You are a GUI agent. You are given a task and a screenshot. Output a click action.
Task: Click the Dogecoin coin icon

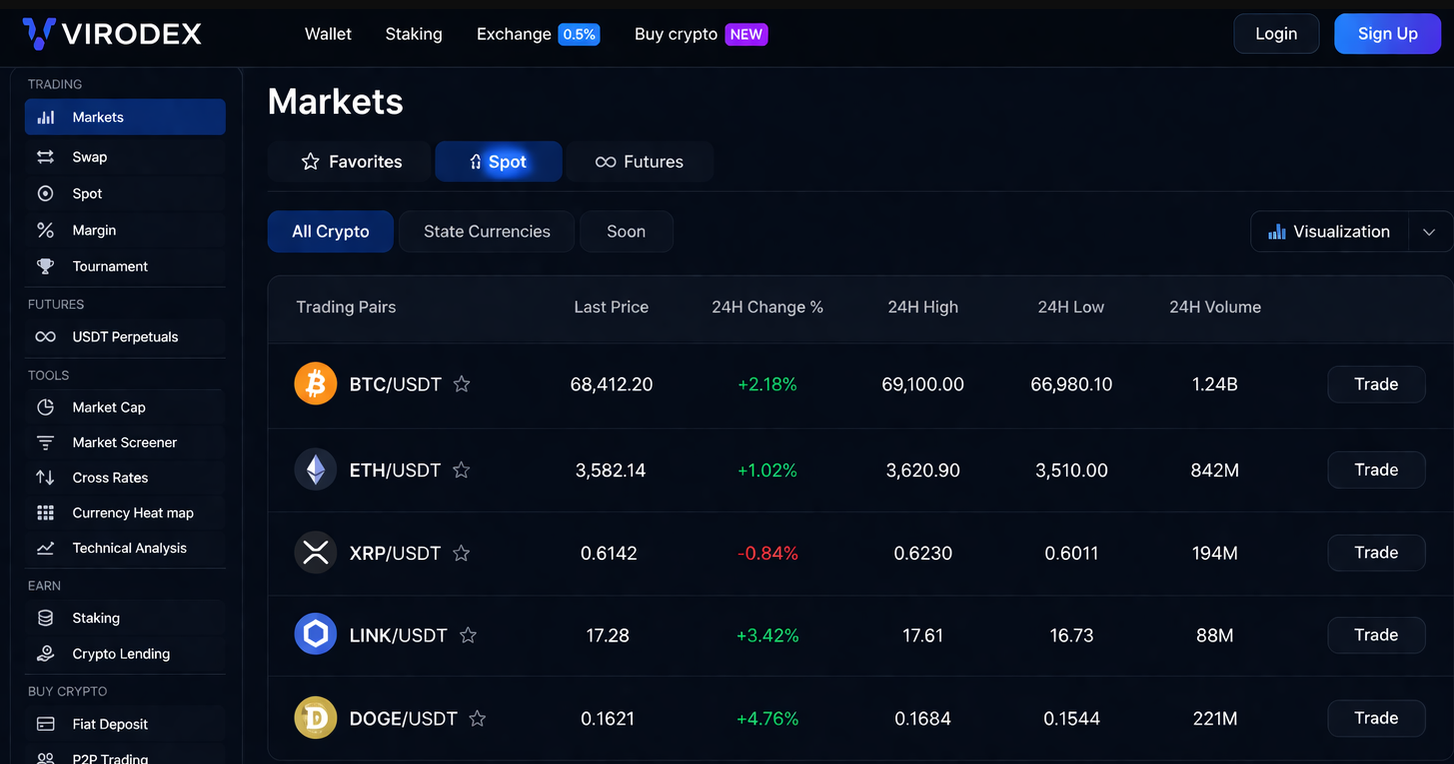[x=315, y=718]
